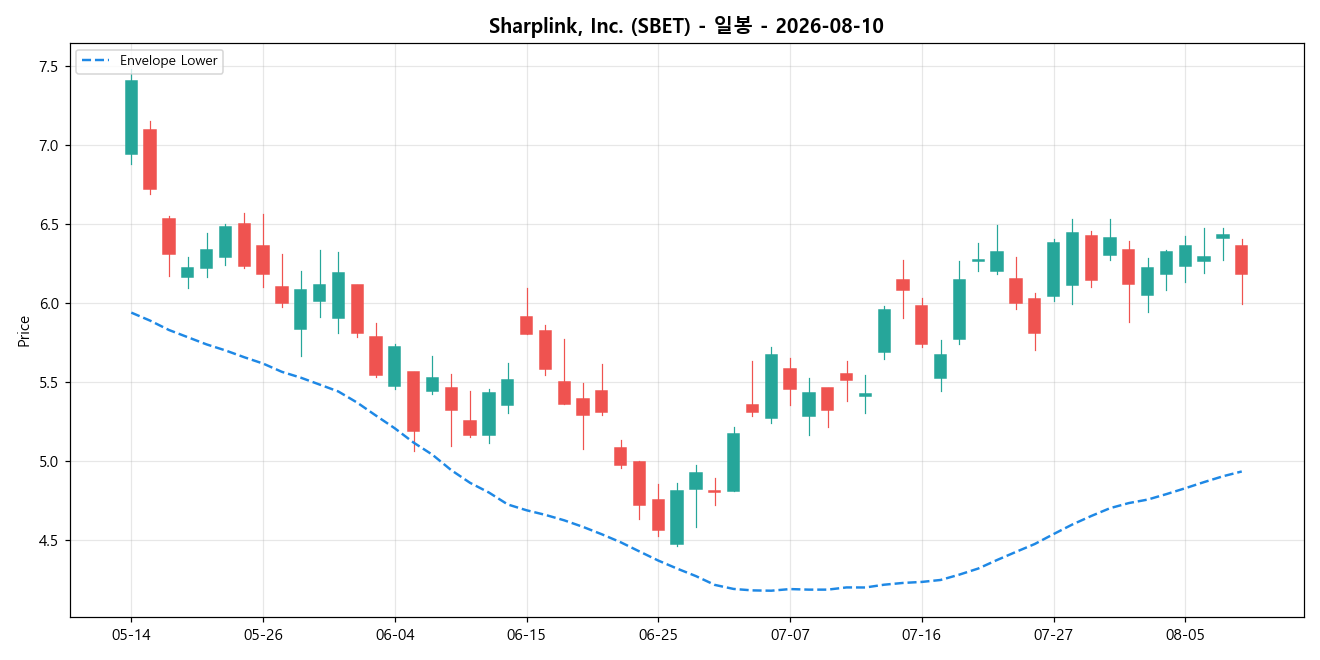The image size is (1320, 660).
Task: Click the 06-04 x-axis date label
Action: coord(394,635)
